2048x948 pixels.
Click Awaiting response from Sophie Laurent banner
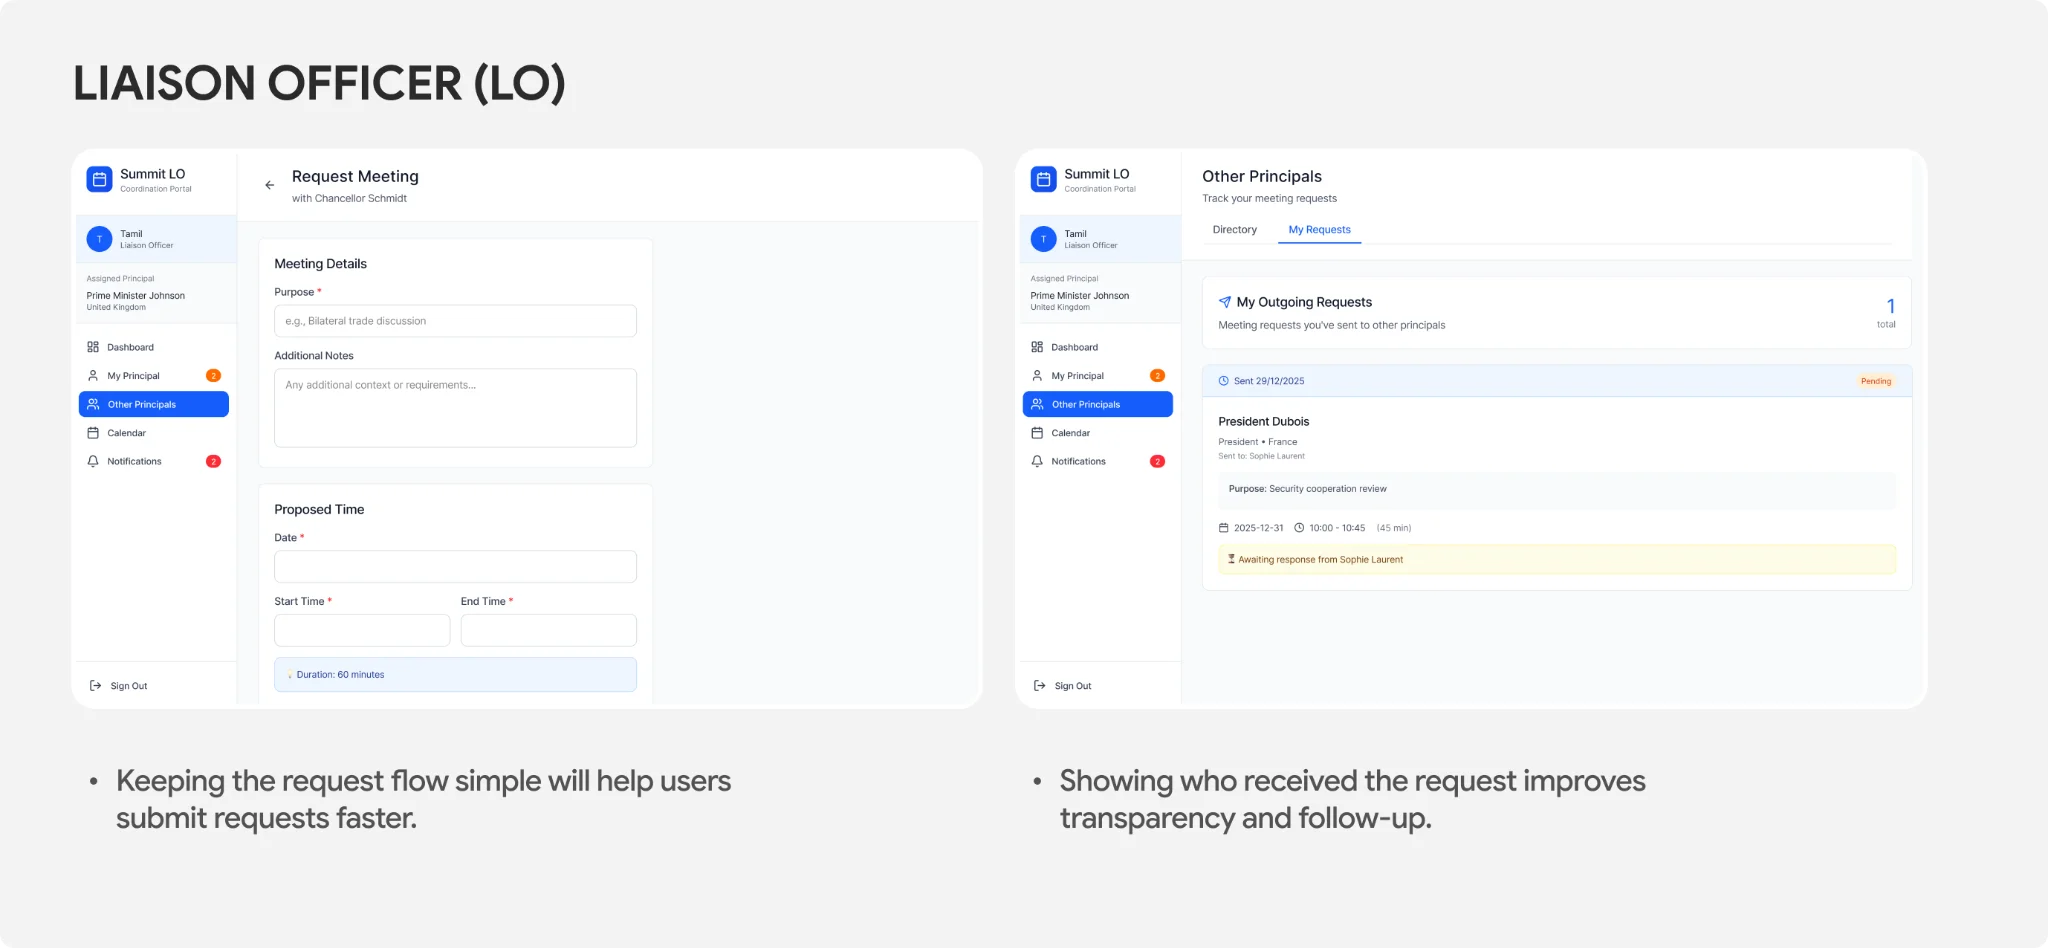(x=1556, y=560)
